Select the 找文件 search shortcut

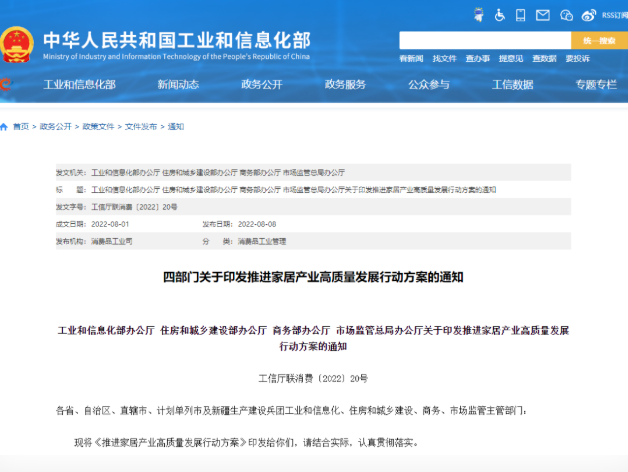click(445, 58)
